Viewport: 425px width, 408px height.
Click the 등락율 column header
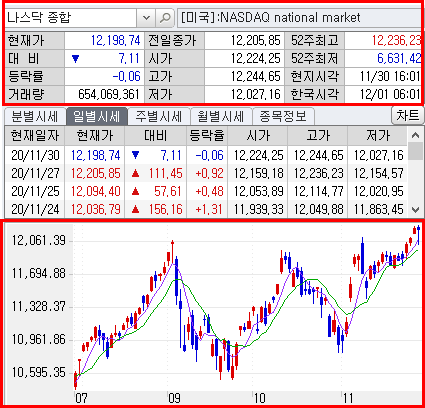coord(207,136)
